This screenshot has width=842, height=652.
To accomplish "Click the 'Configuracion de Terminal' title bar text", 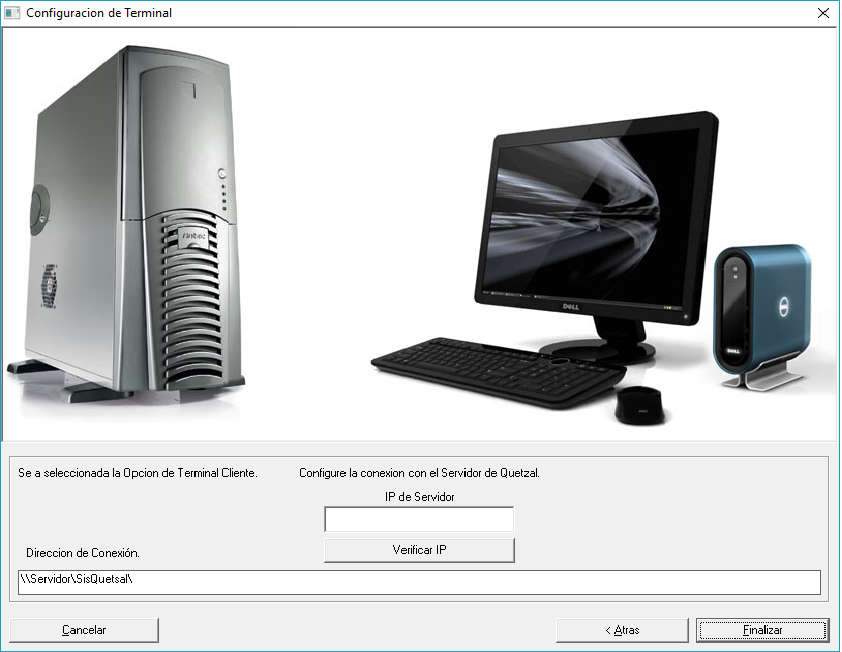I will (98, 13).
